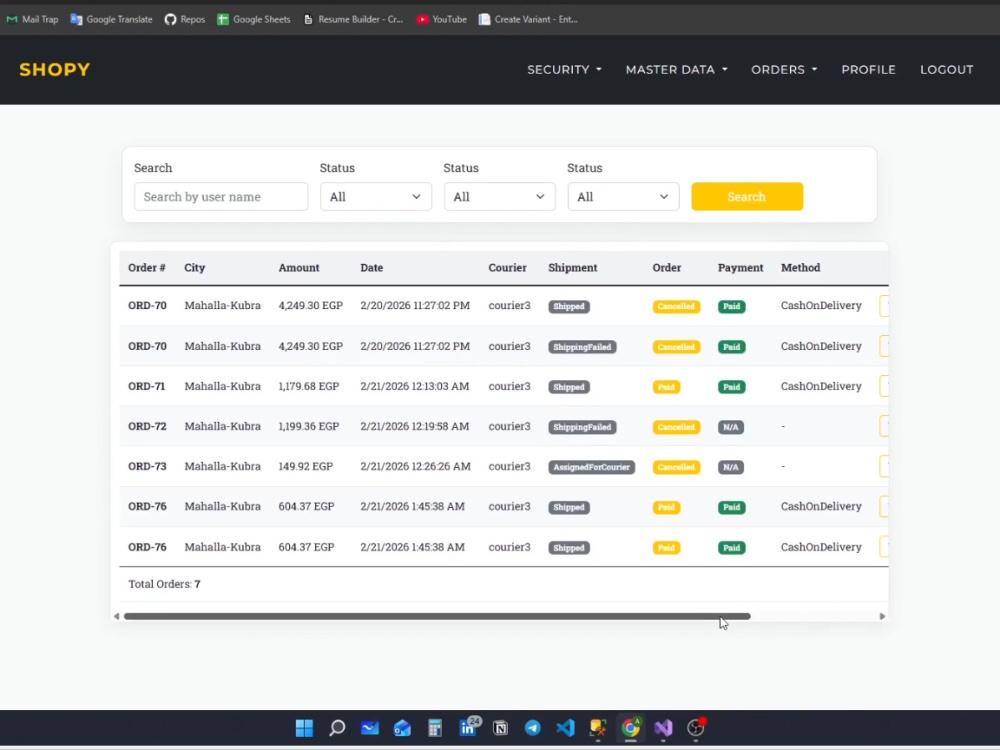Click the Courier column header
This screenshot has width=1000, height=750.
click(x=507, y=268)
